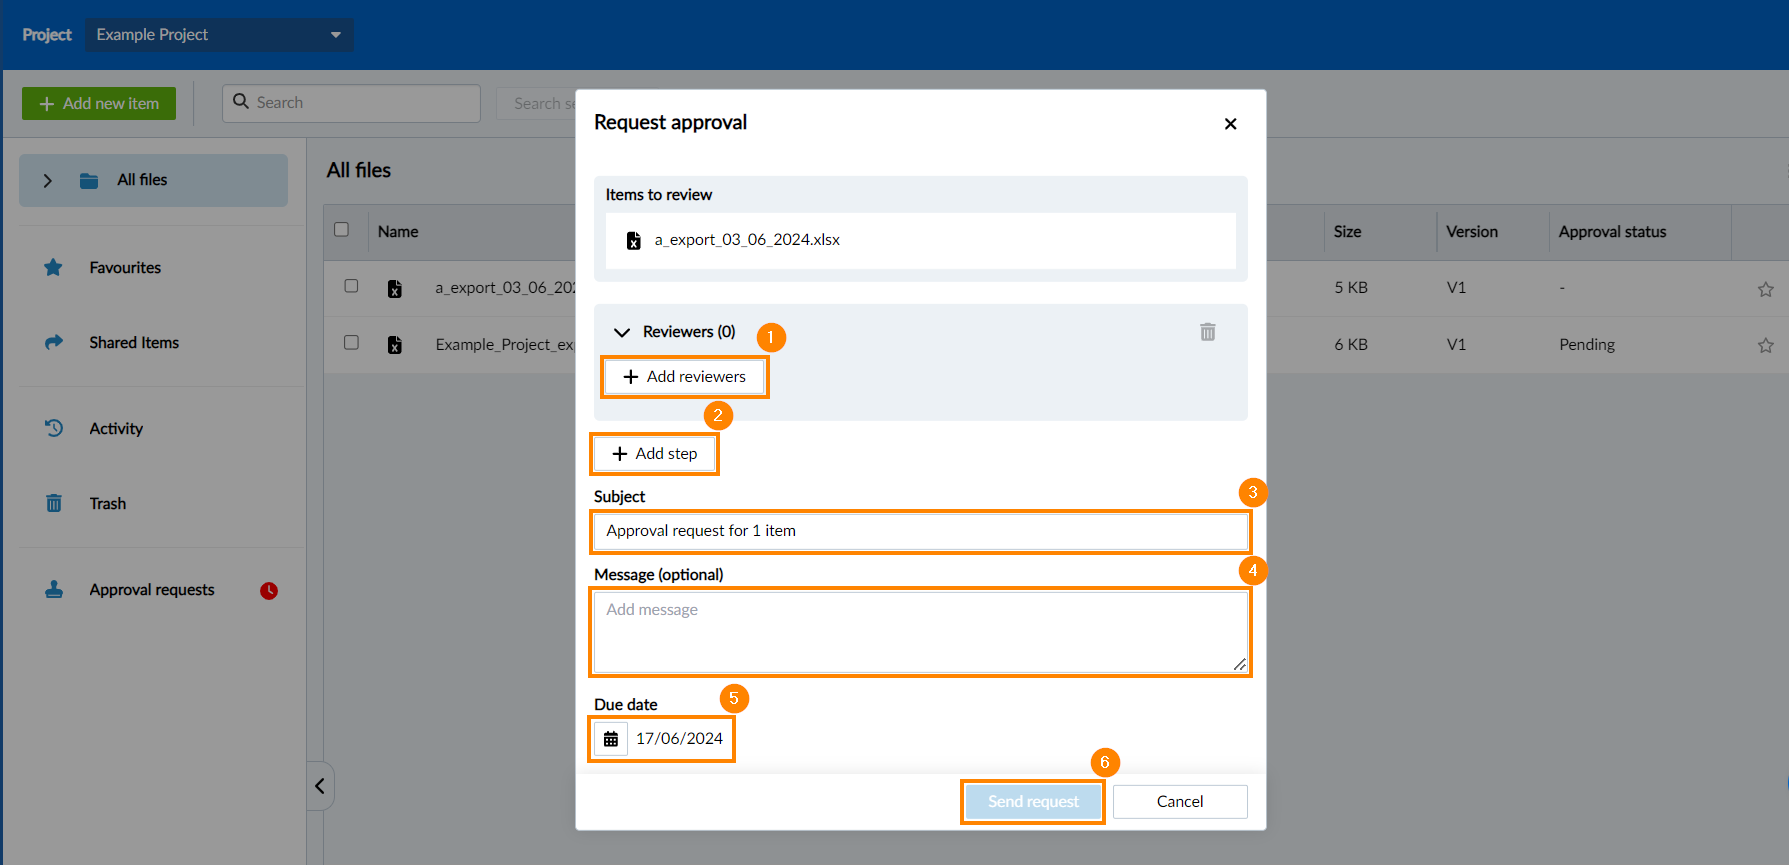Click the file icon in Example_Project_ex row

point(395,345)
